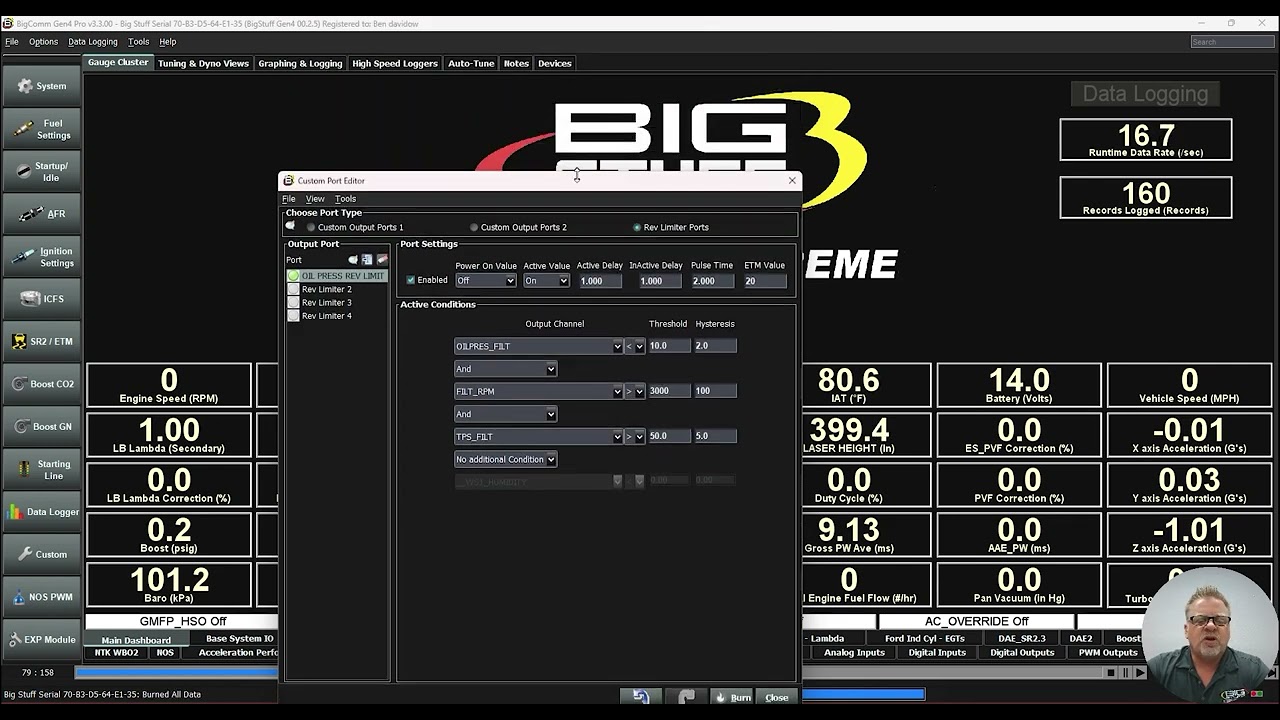Image resolution: width=1280 pixels, height=720 pixels.
Task: Open the And dropdown below OILPRES_FILT
Action: pyautogui.click(x=505, y=369)
